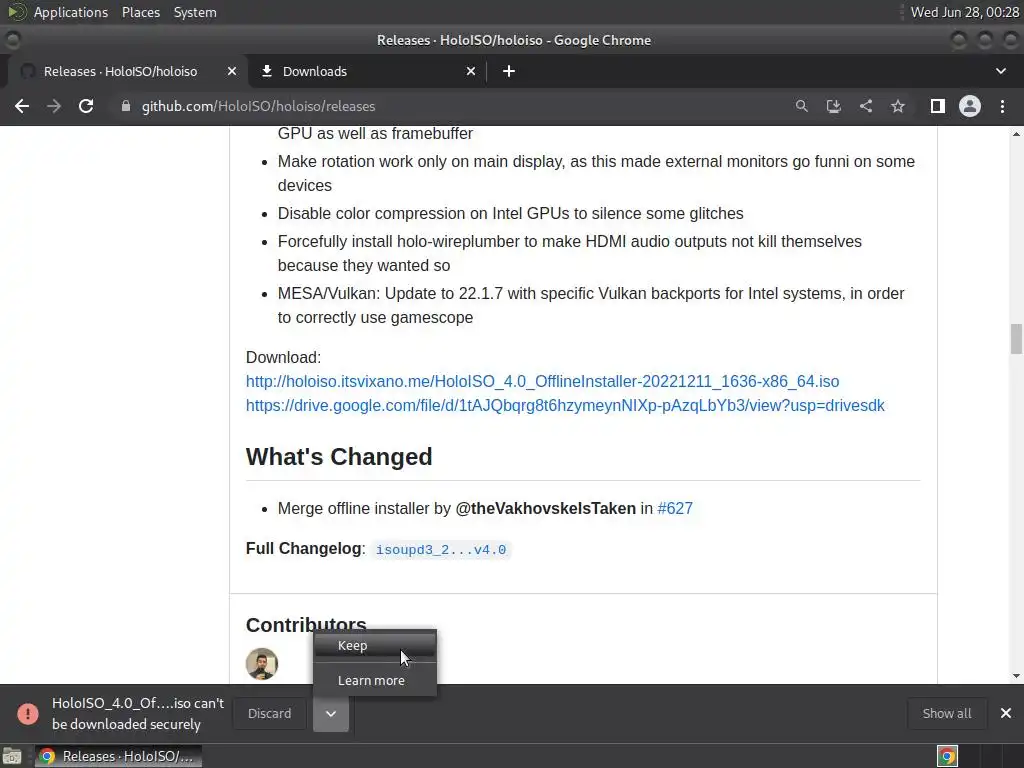The height and width of the screenshot is (768, 1024).
Task: Choose Learn more in download popup
Action: [x=375, y=680]
